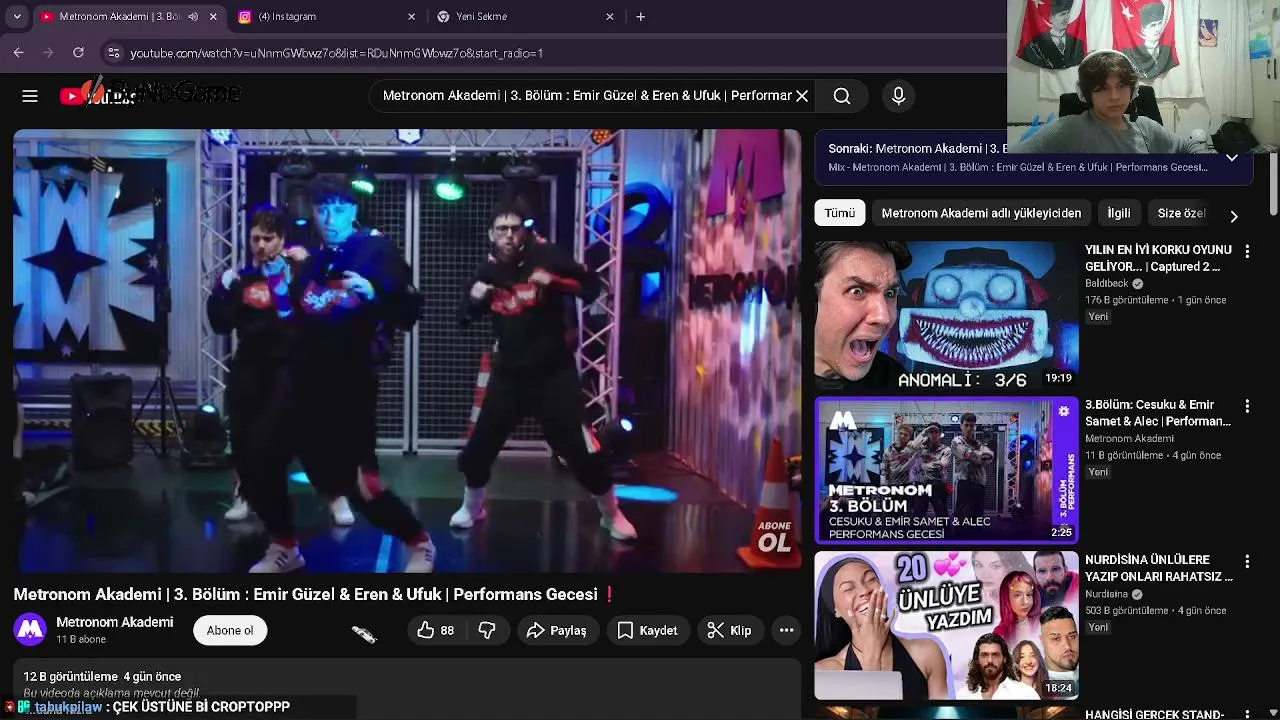Image resolution: width=1280 pixels, height=720 pixels.
Task: Create a clip with Klip button
Action: (x=729, y=630)
